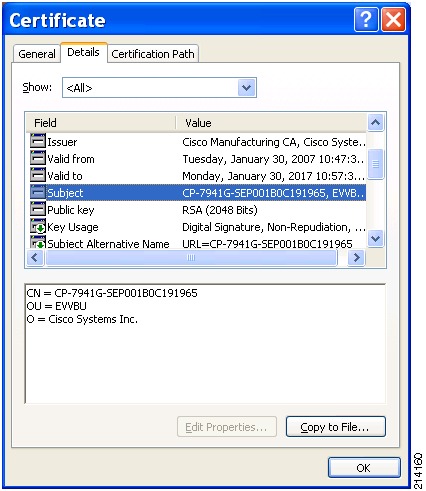This screenshot has width=426, height=491.
Task: Click the field list scroll down arrow
Action: 375,239
